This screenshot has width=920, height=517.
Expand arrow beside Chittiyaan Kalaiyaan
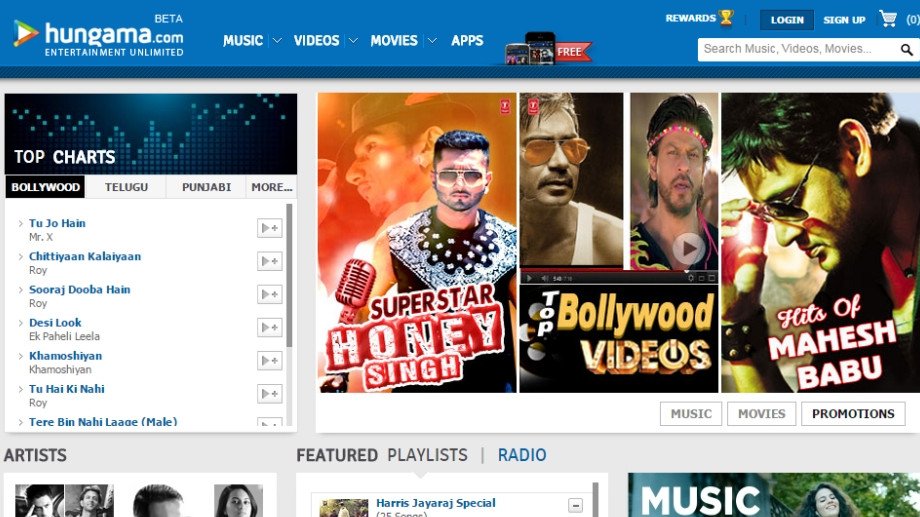pos(21,256)
